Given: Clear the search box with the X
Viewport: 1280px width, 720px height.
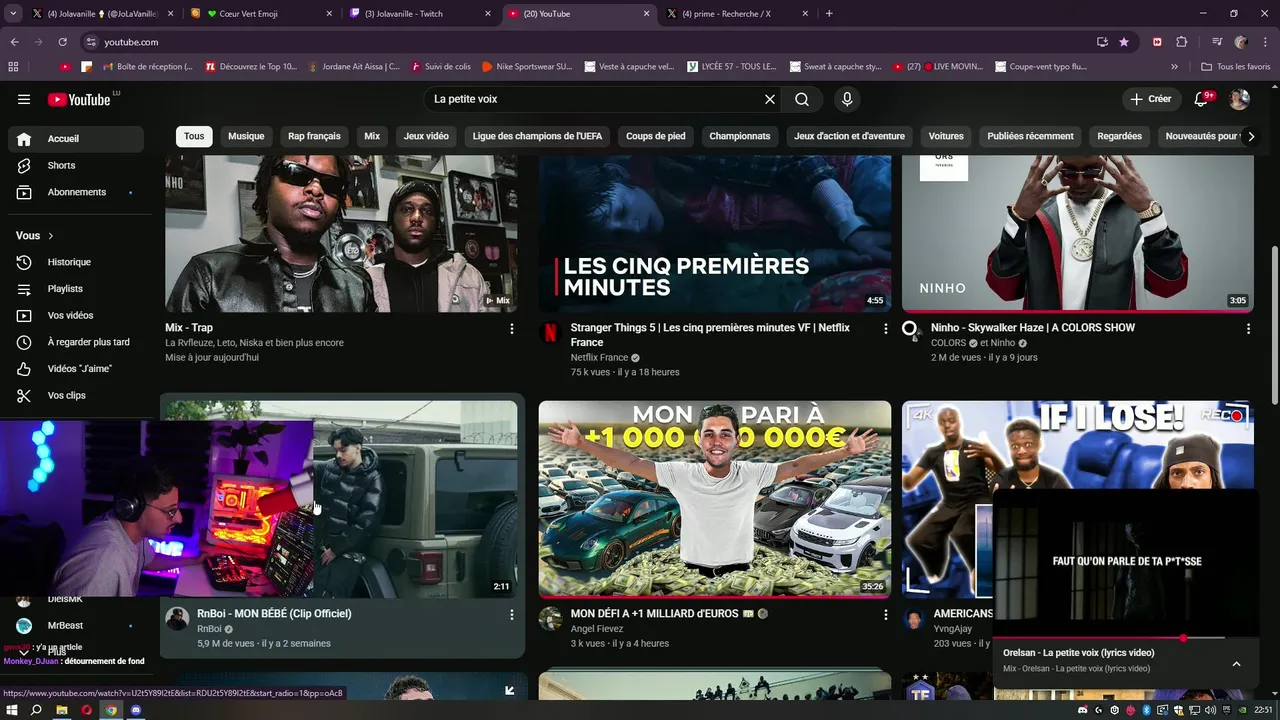Looking at the screenshot, I should click(770, 99).
